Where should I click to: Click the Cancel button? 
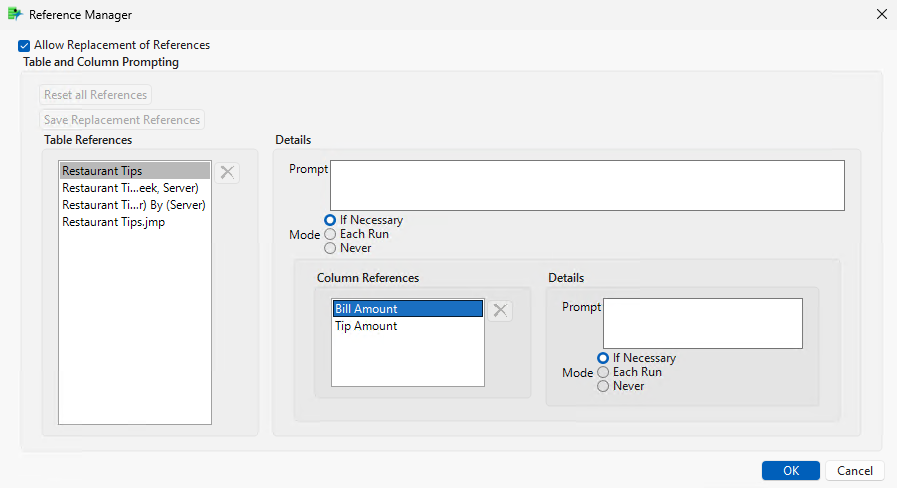[x=855, y=470]
